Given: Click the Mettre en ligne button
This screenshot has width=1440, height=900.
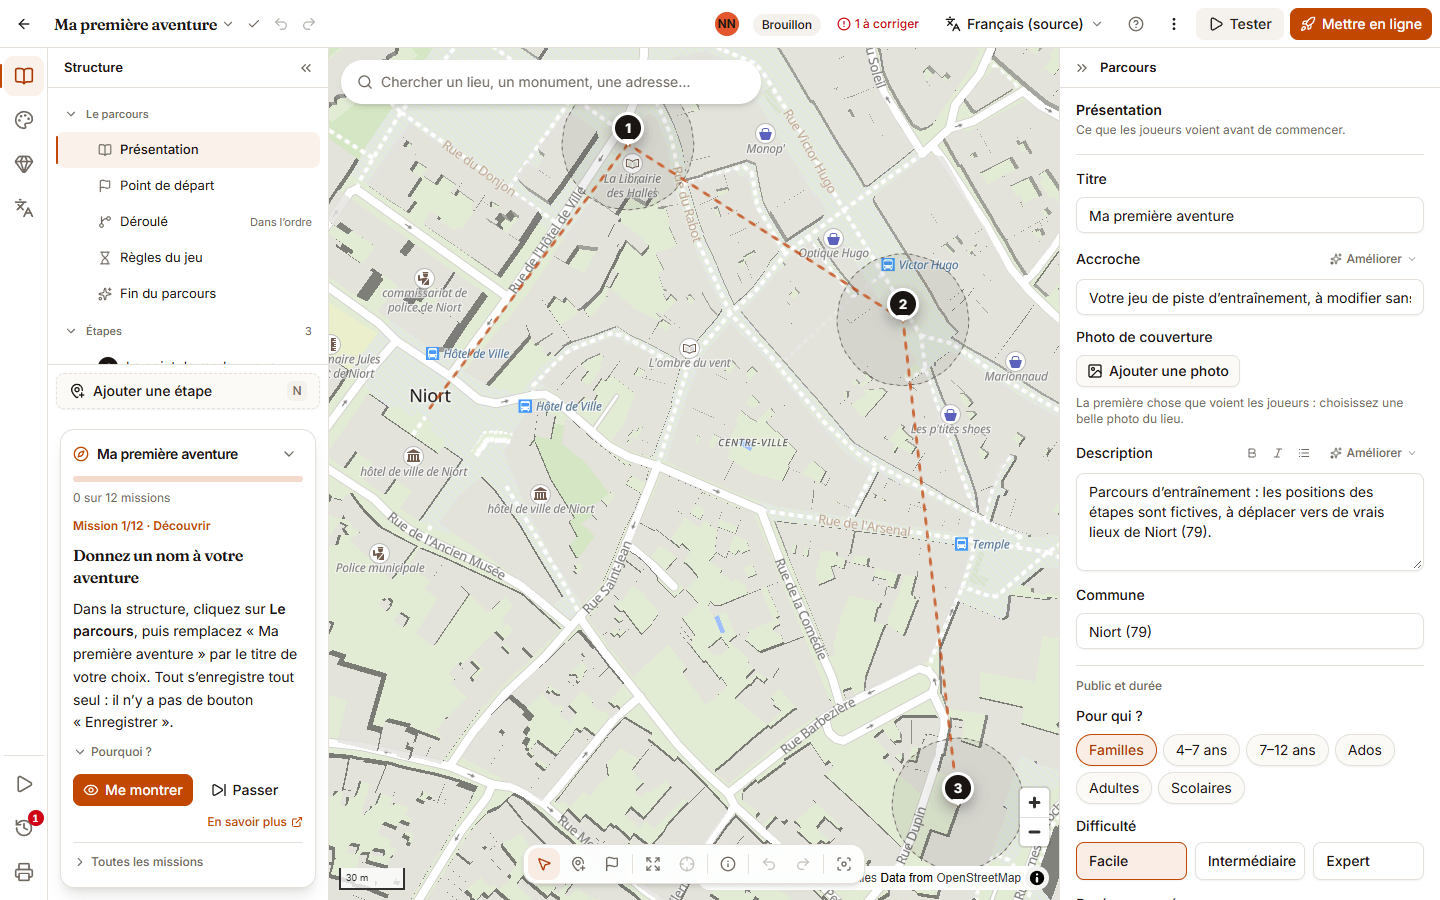Looking at the screenshot, I should (x=1361, y=24).
